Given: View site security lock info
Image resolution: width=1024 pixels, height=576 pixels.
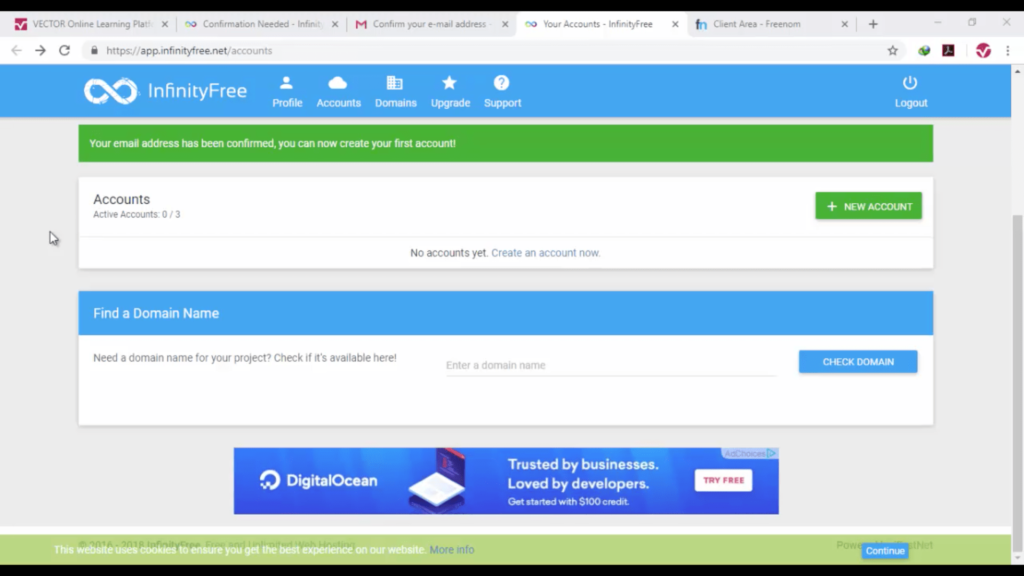Looking at the screenshot, I should [x=94, y=50].
